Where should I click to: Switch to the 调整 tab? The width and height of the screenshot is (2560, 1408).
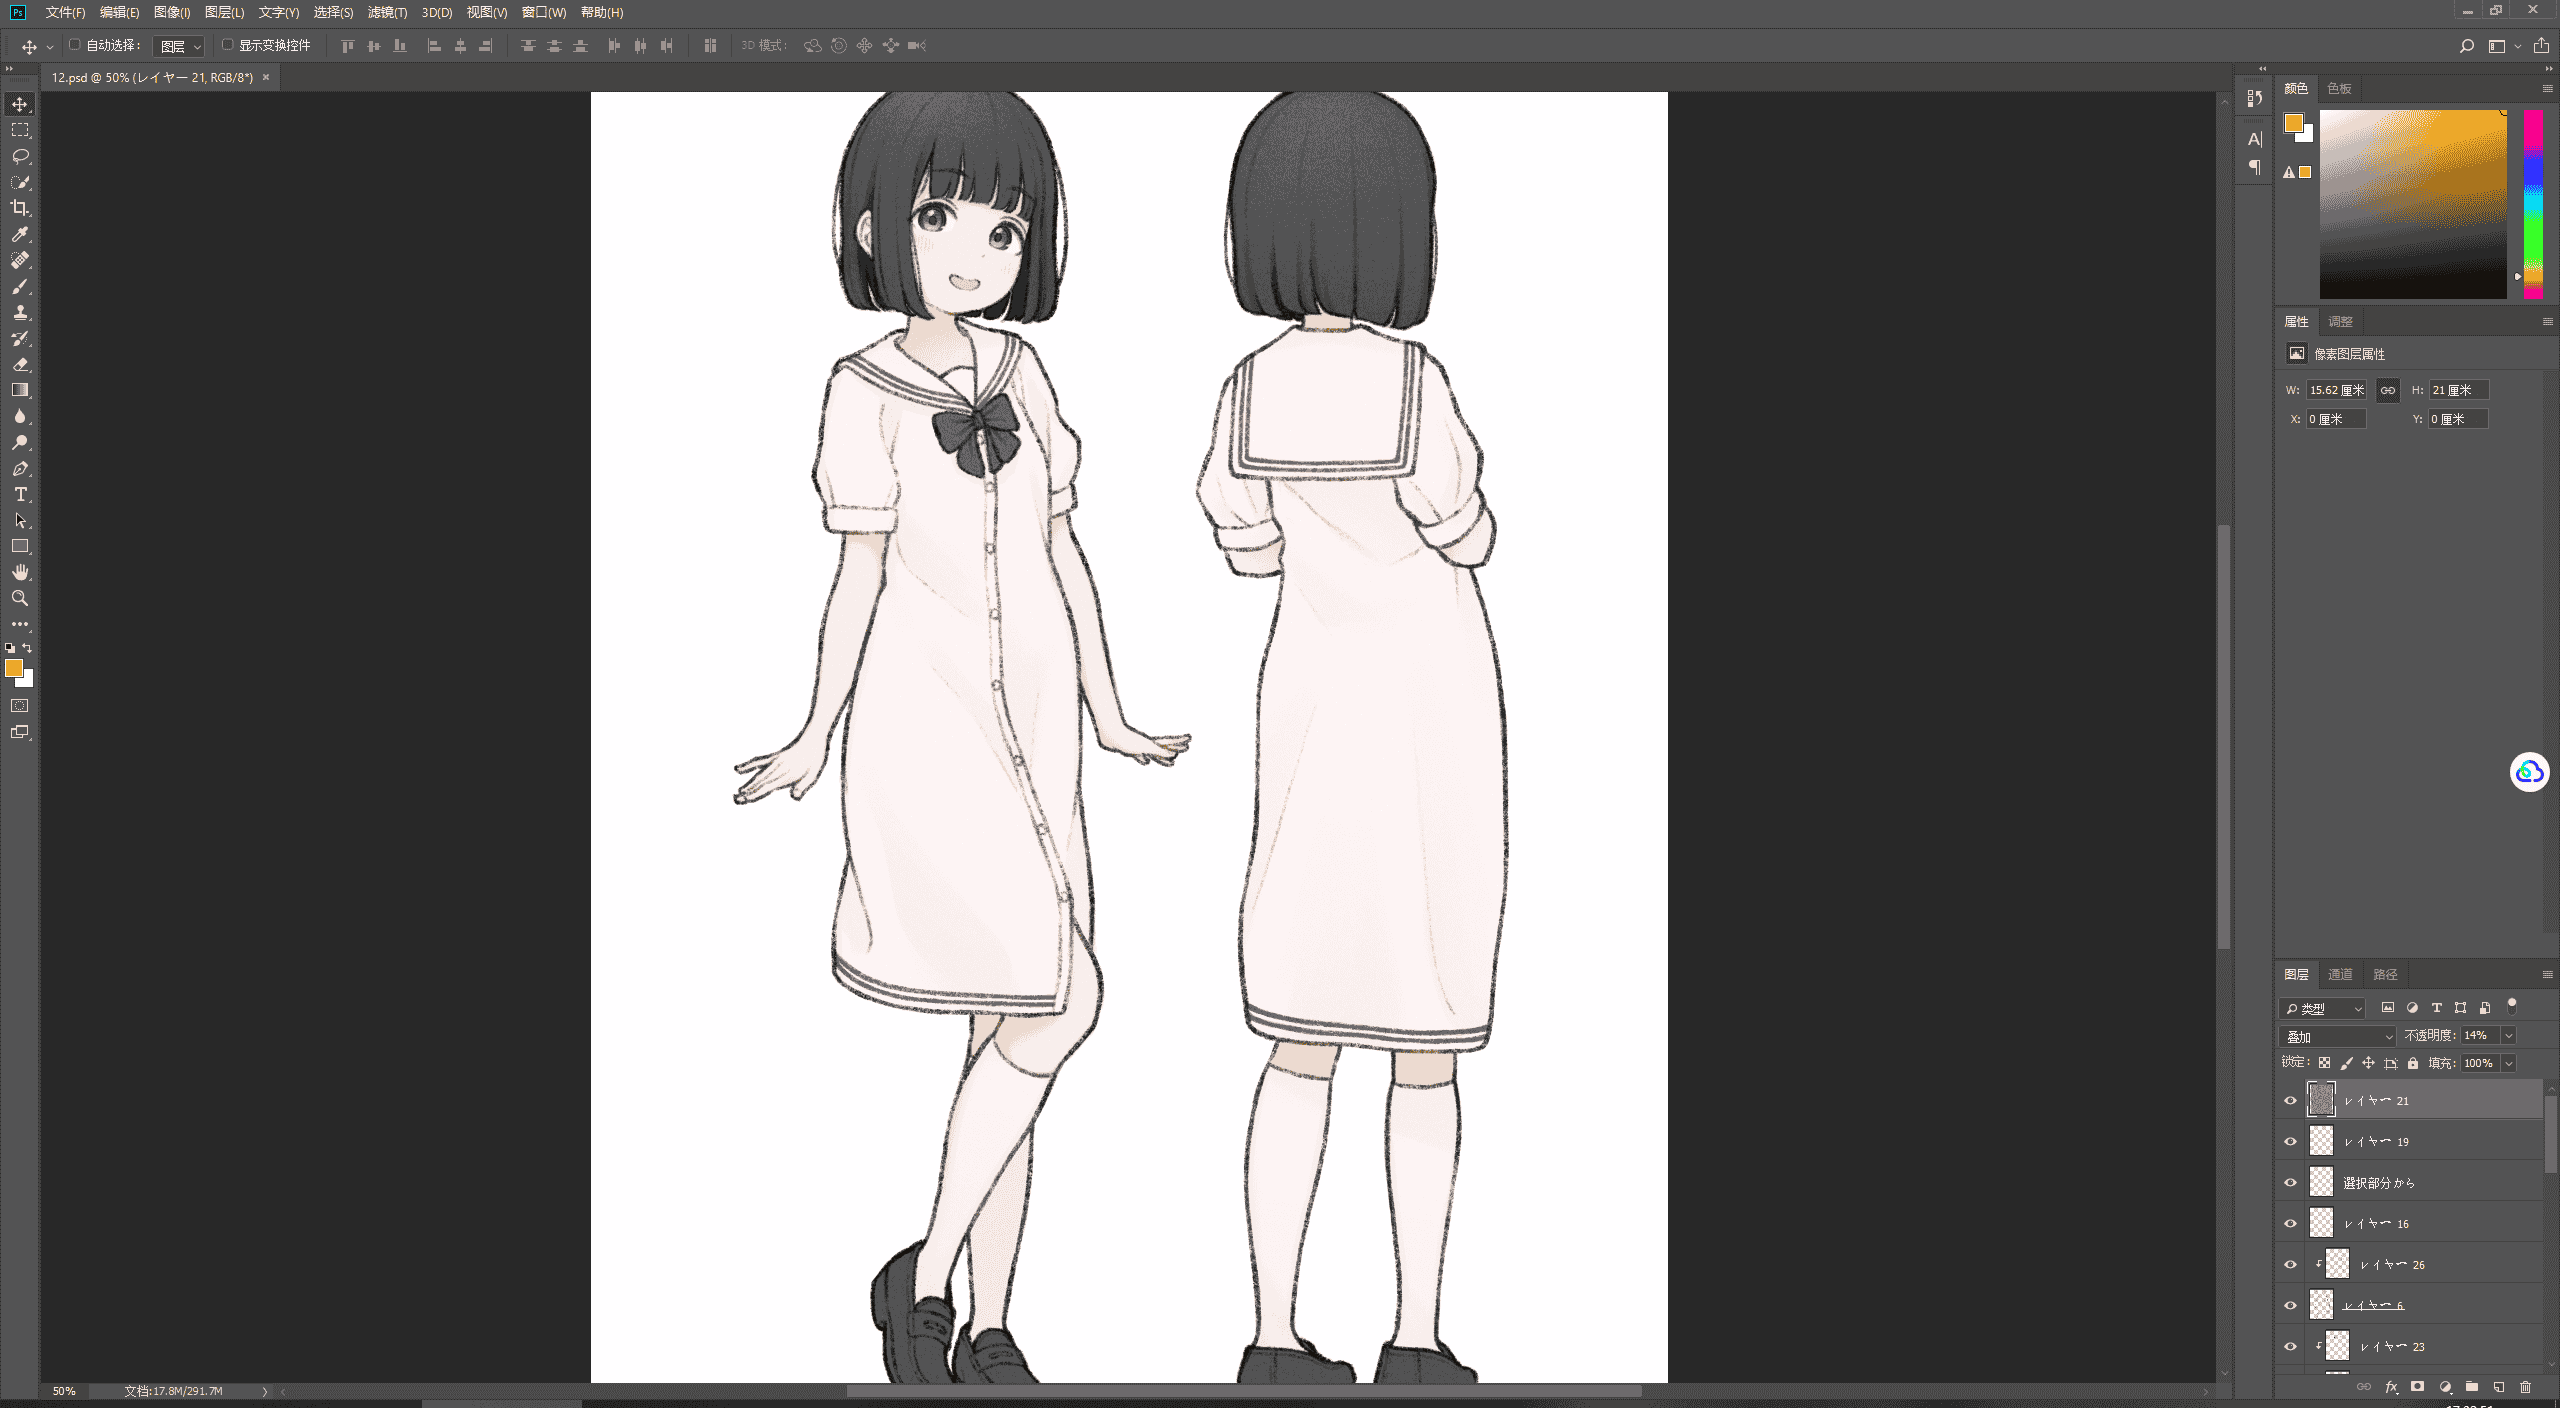(x=2340, y=321)
